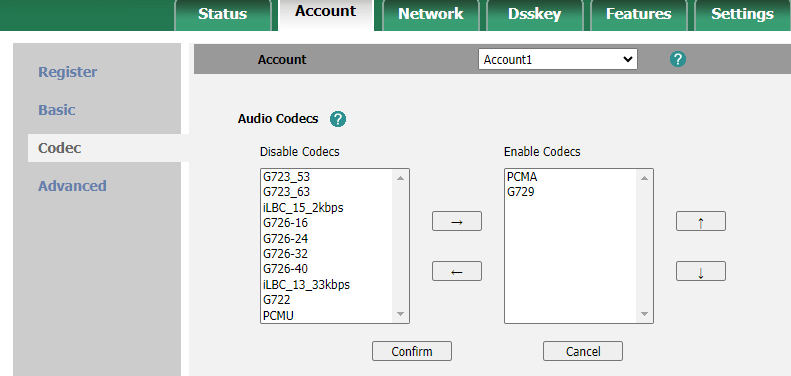
Task: Select G726-32 in Disable Codecs list
Action: (x=327, y=253)
